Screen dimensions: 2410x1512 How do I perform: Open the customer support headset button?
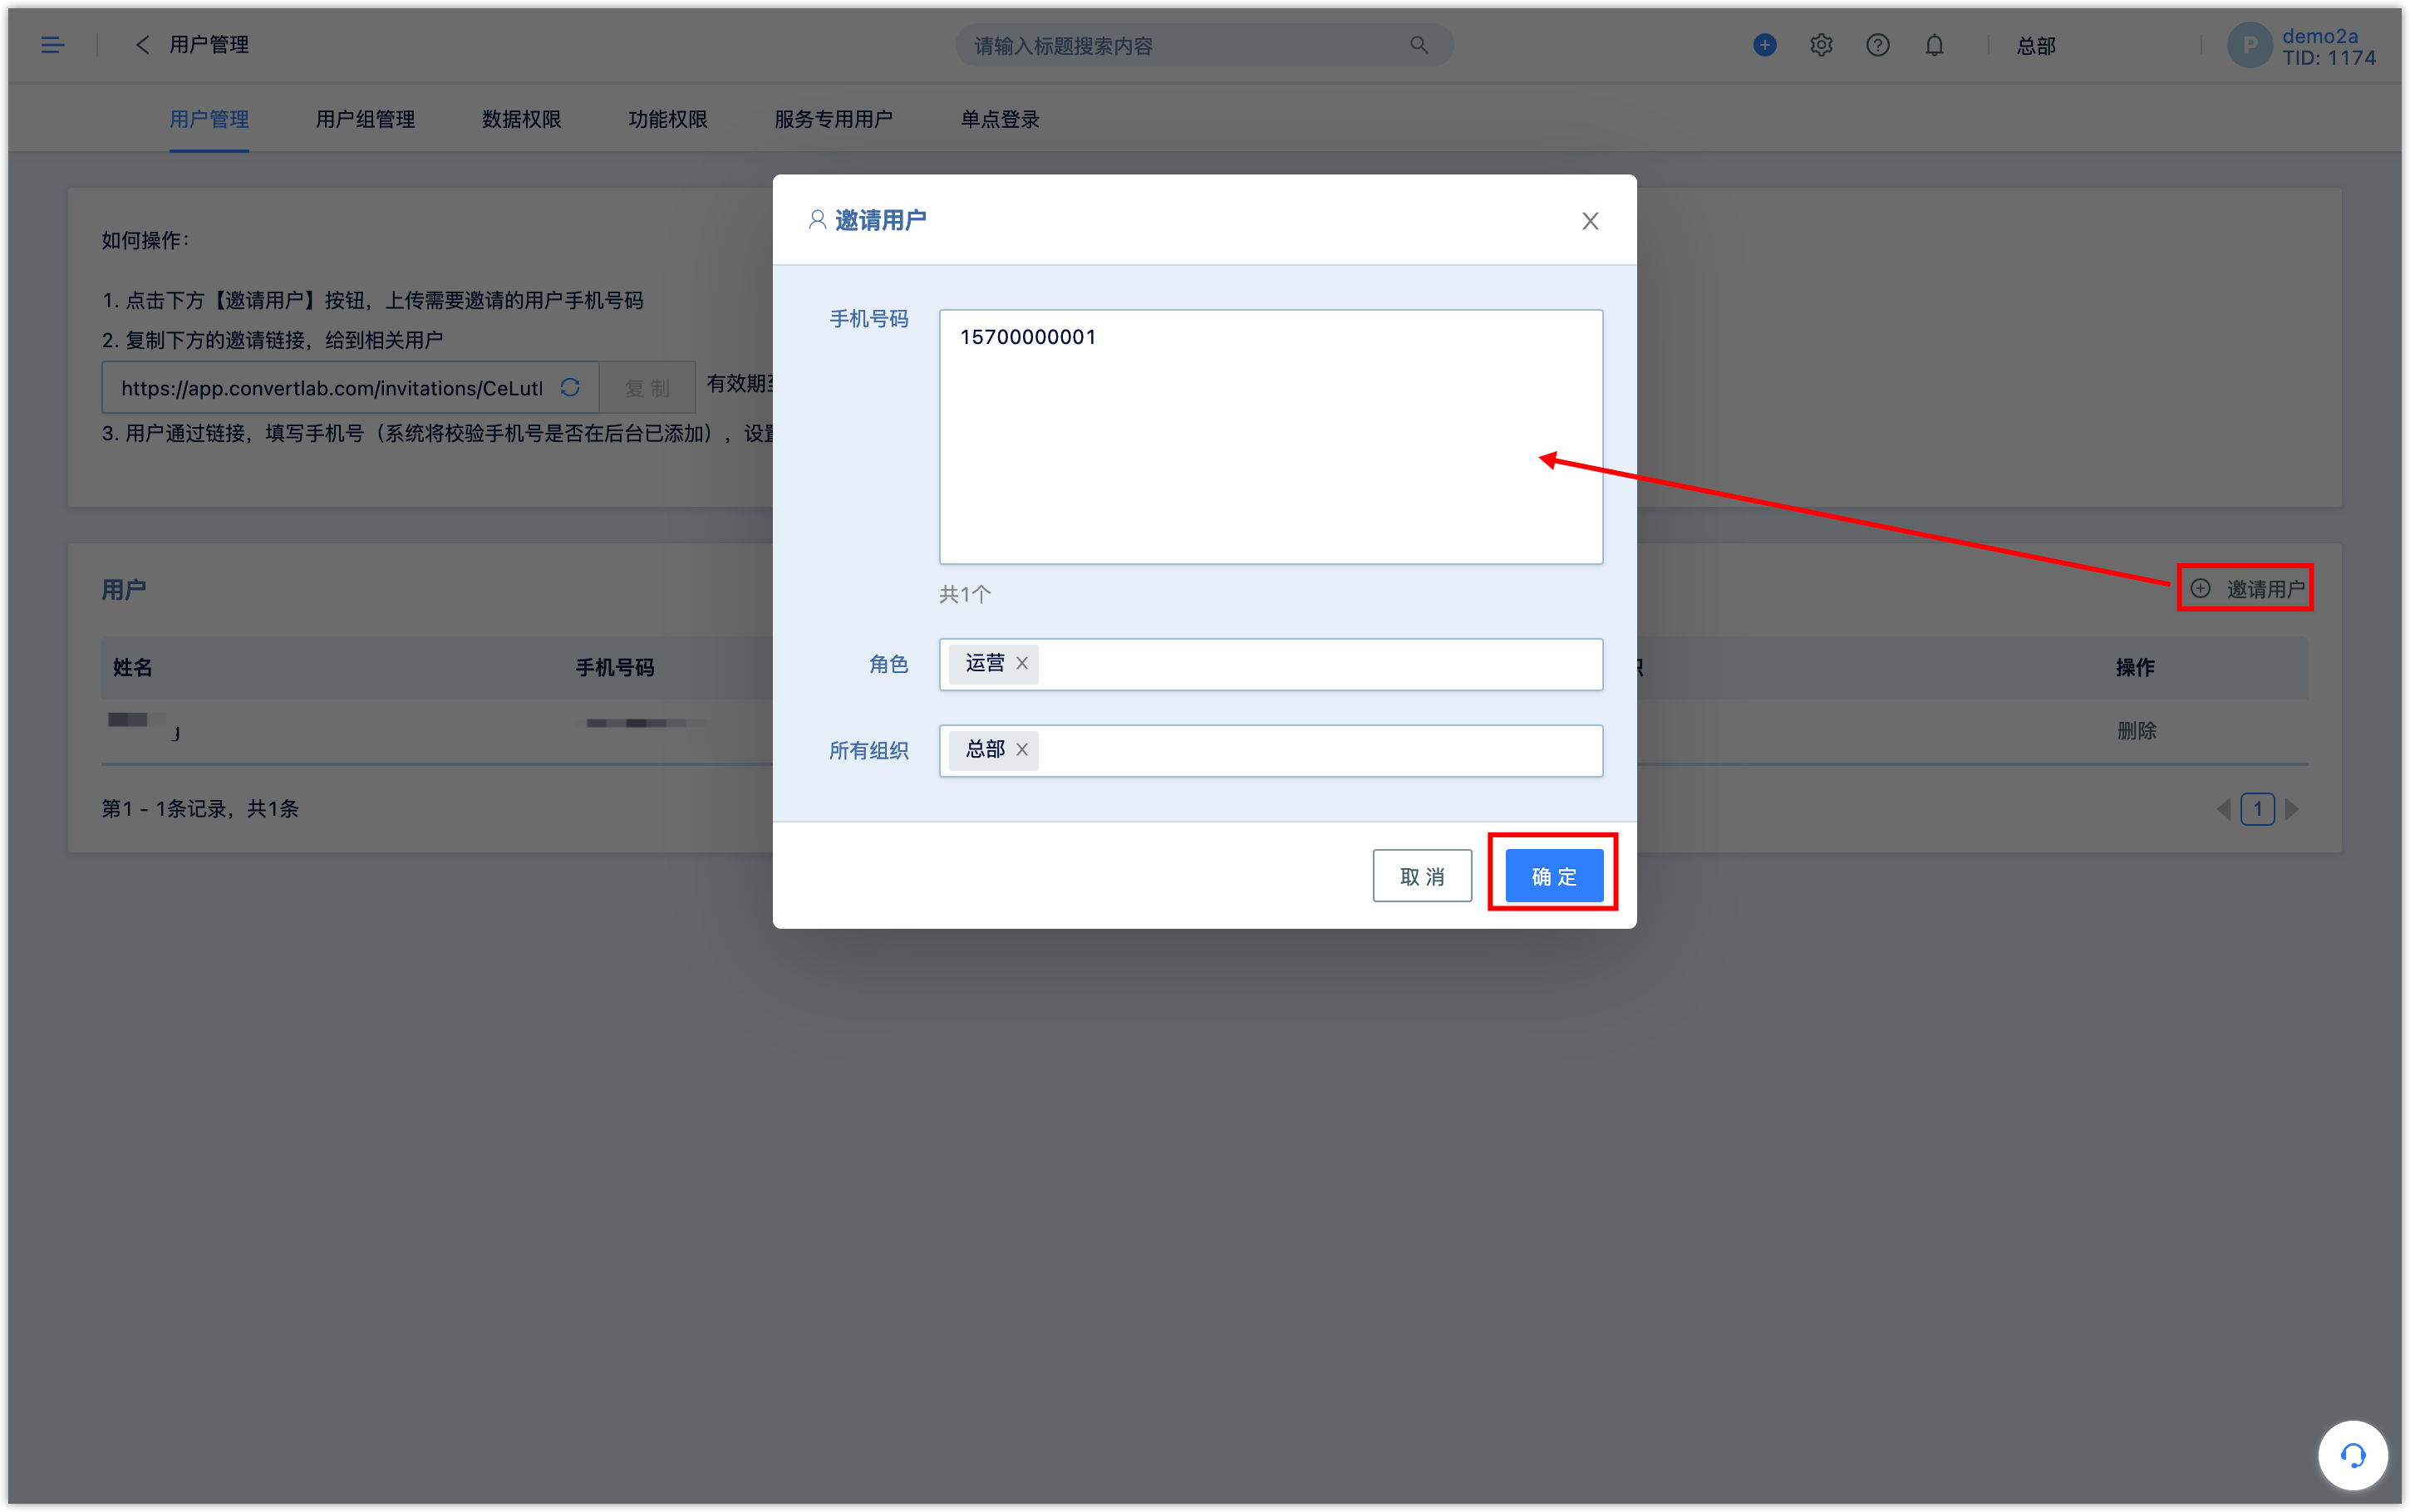[2352, 1455]
